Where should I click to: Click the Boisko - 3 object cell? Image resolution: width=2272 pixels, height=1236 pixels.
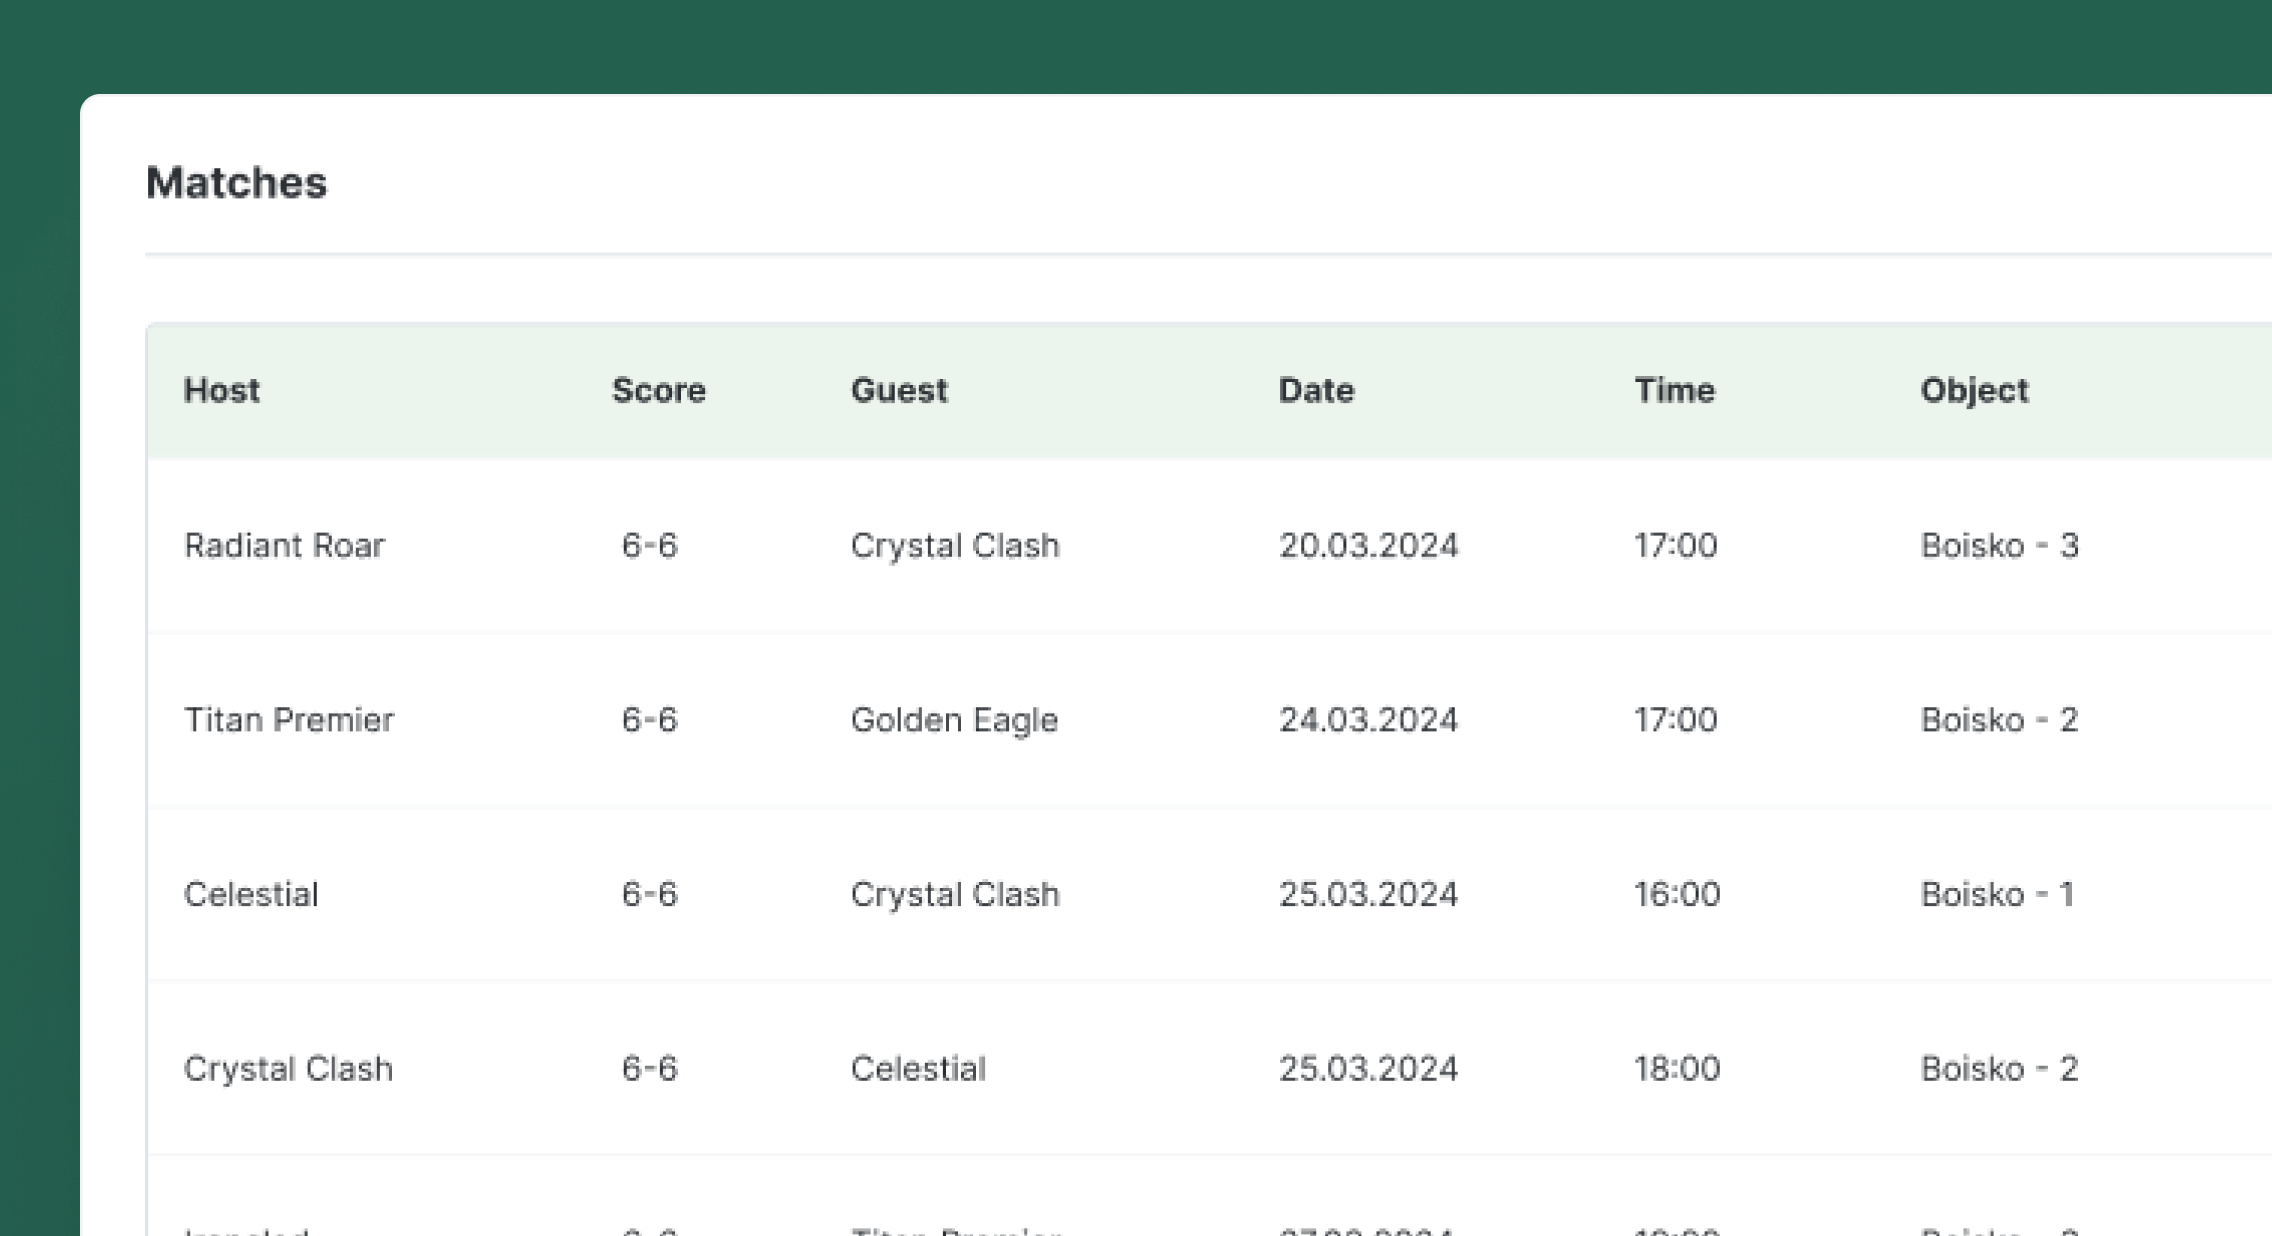pos(1998,545)
